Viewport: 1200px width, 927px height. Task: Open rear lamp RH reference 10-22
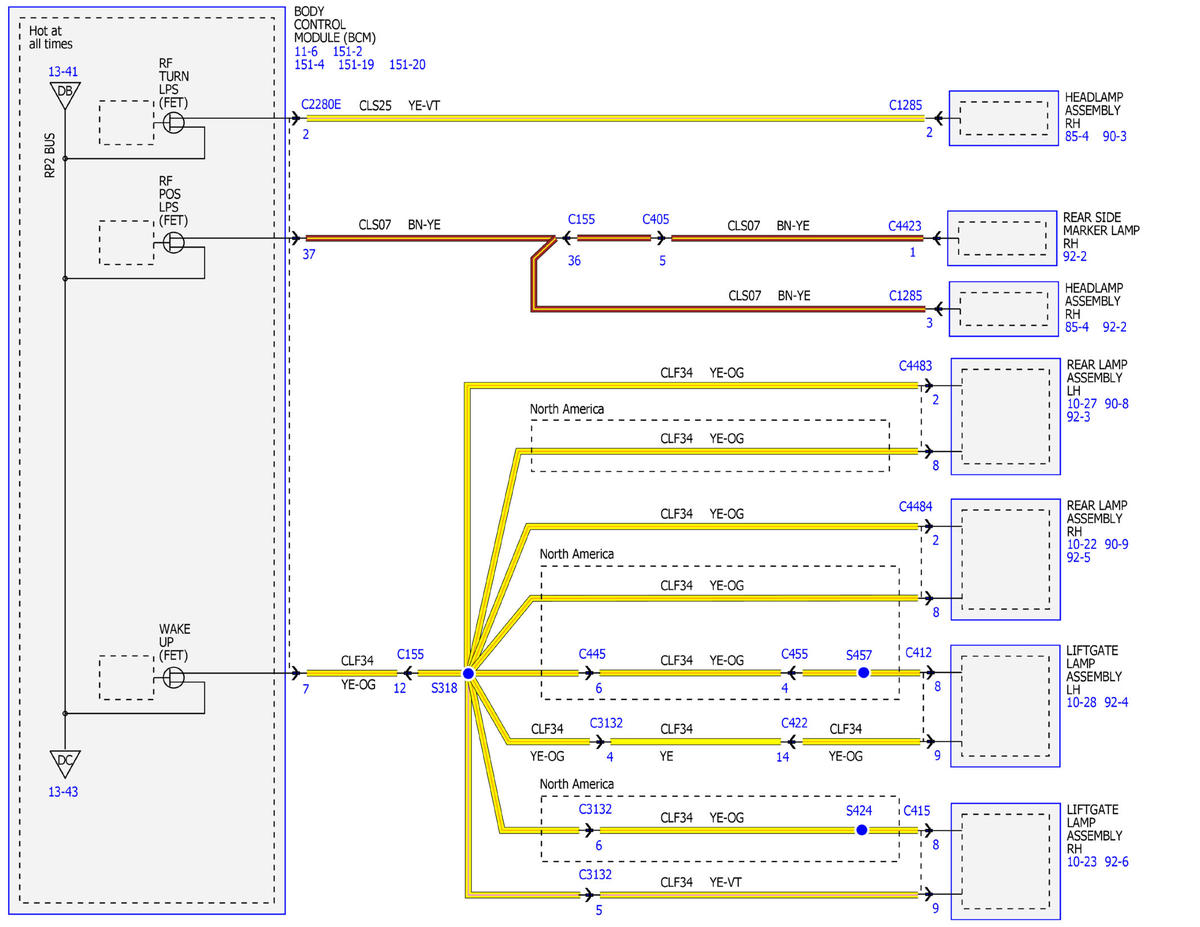[1081, 544]
